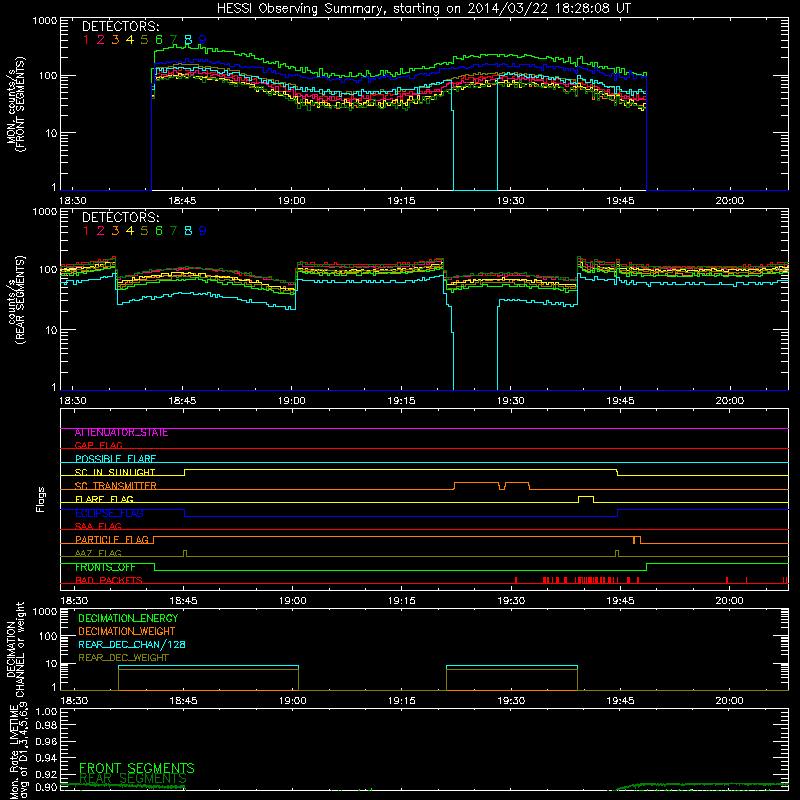This screenshot has height=800, width=800.
Task: Select the REAR_DEC_CHAN/128 legend entry
Action: pyautogui.click(x=132, y=645)
